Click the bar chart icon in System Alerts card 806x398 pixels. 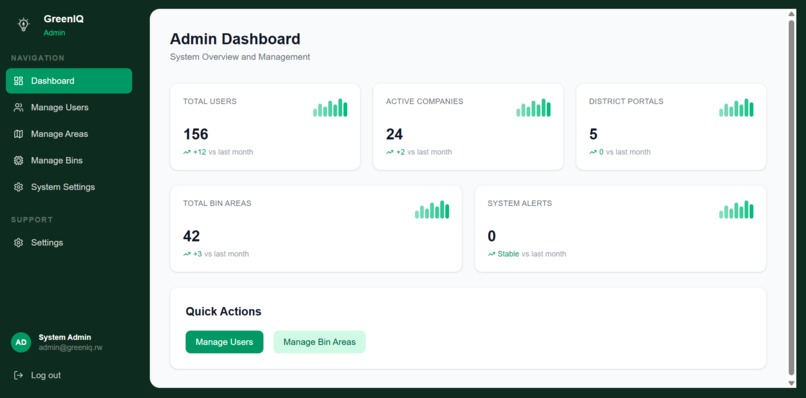(x=737, y=209)
